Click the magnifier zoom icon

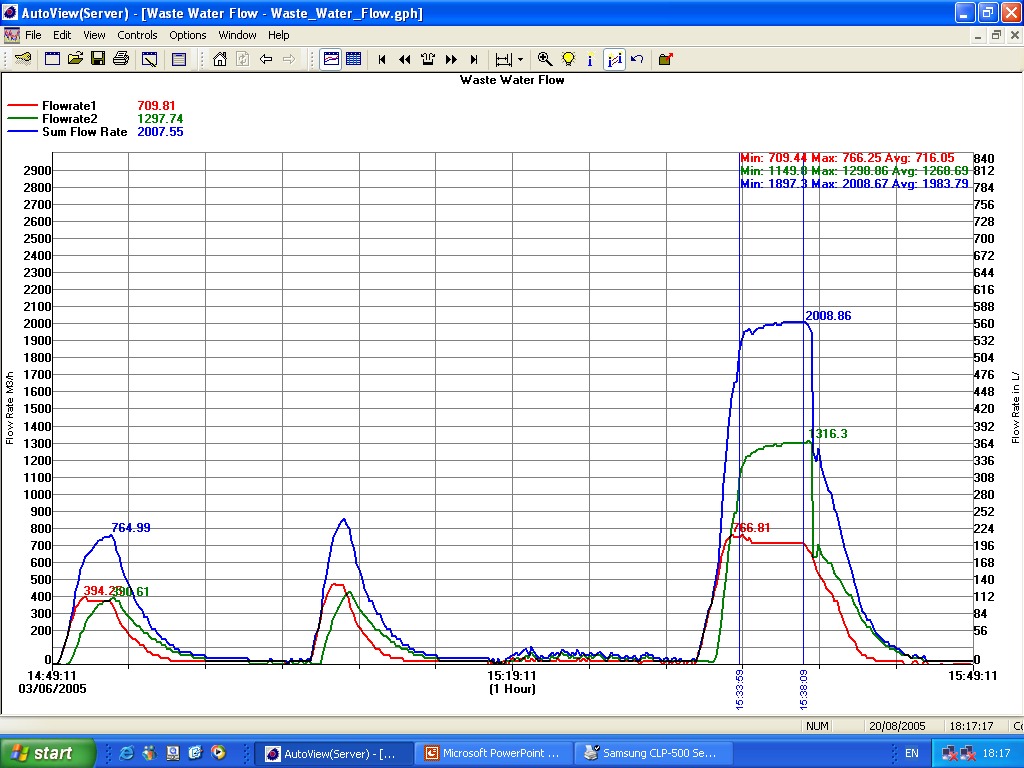coord(545,59)
